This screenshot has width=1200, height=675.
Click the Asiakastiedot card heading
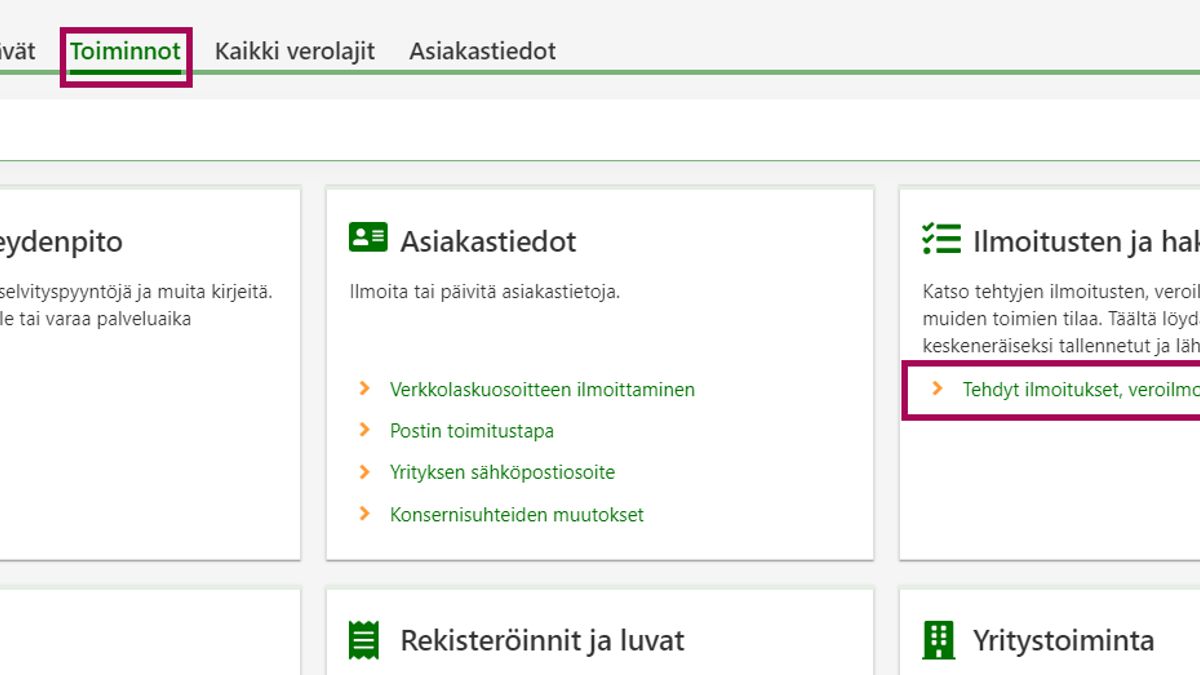[x=488, y=241]
